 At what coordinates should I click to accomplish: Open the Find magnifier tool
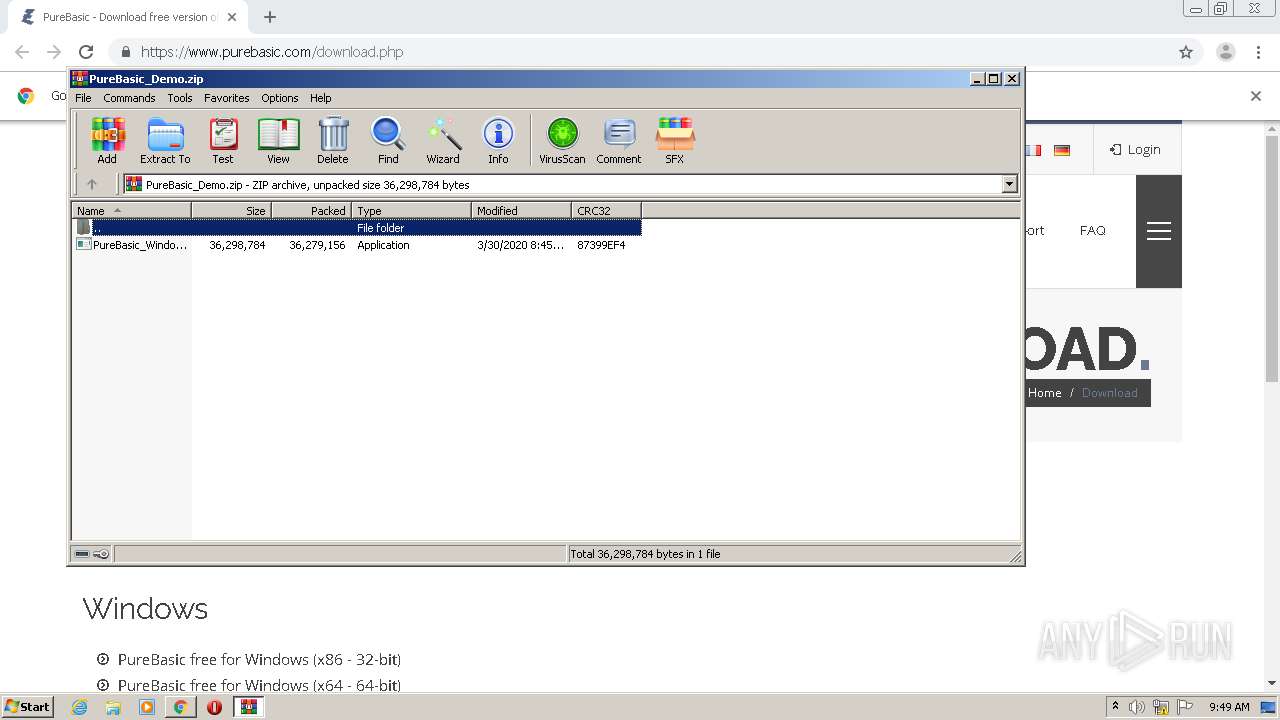coord(388,140)
